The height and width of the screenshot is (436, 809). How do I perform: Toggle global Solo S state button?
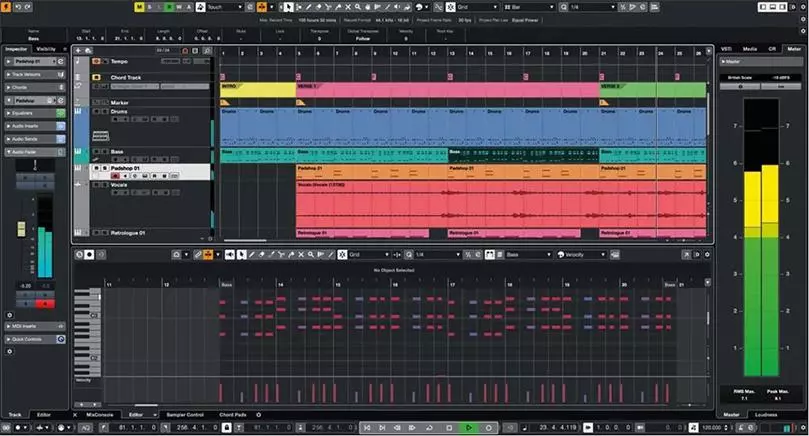[x=149, y=7]
